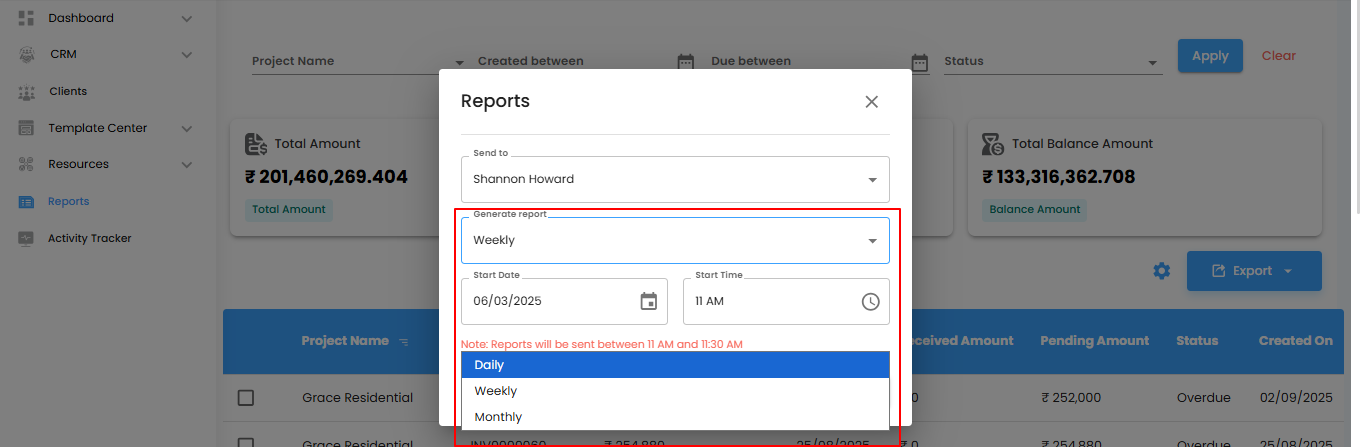Click the Due between calendar icon
The width and height of the screenshot is (1365, 447).
click(920, 62)
